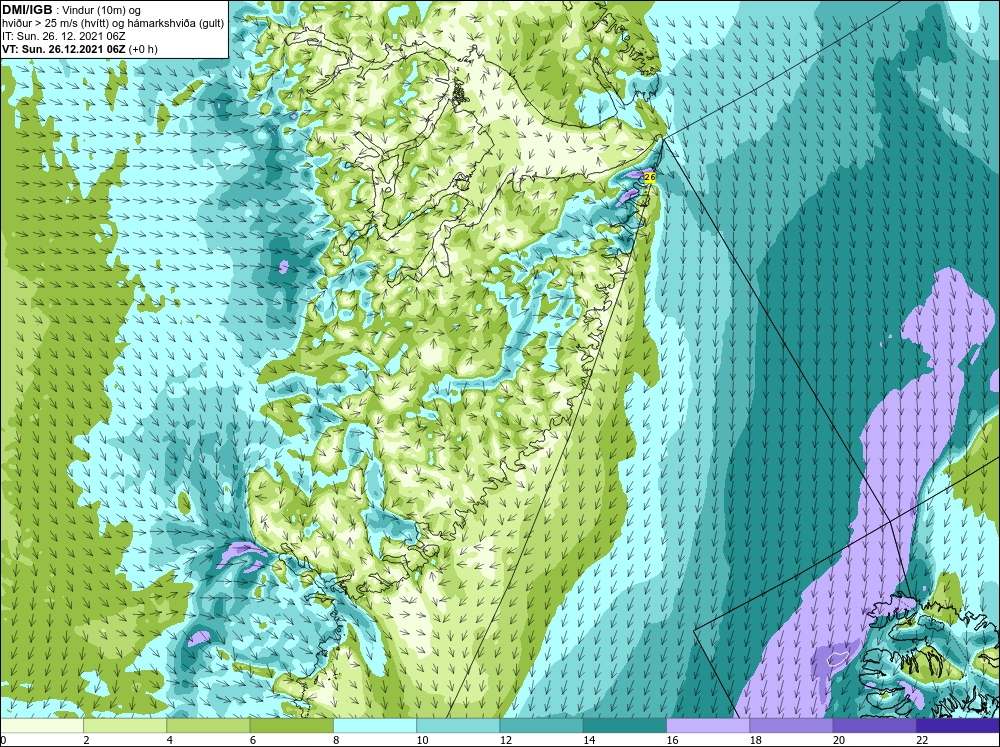Click the 8–10 m/s light cyan legend swatch

pos(375,725)
